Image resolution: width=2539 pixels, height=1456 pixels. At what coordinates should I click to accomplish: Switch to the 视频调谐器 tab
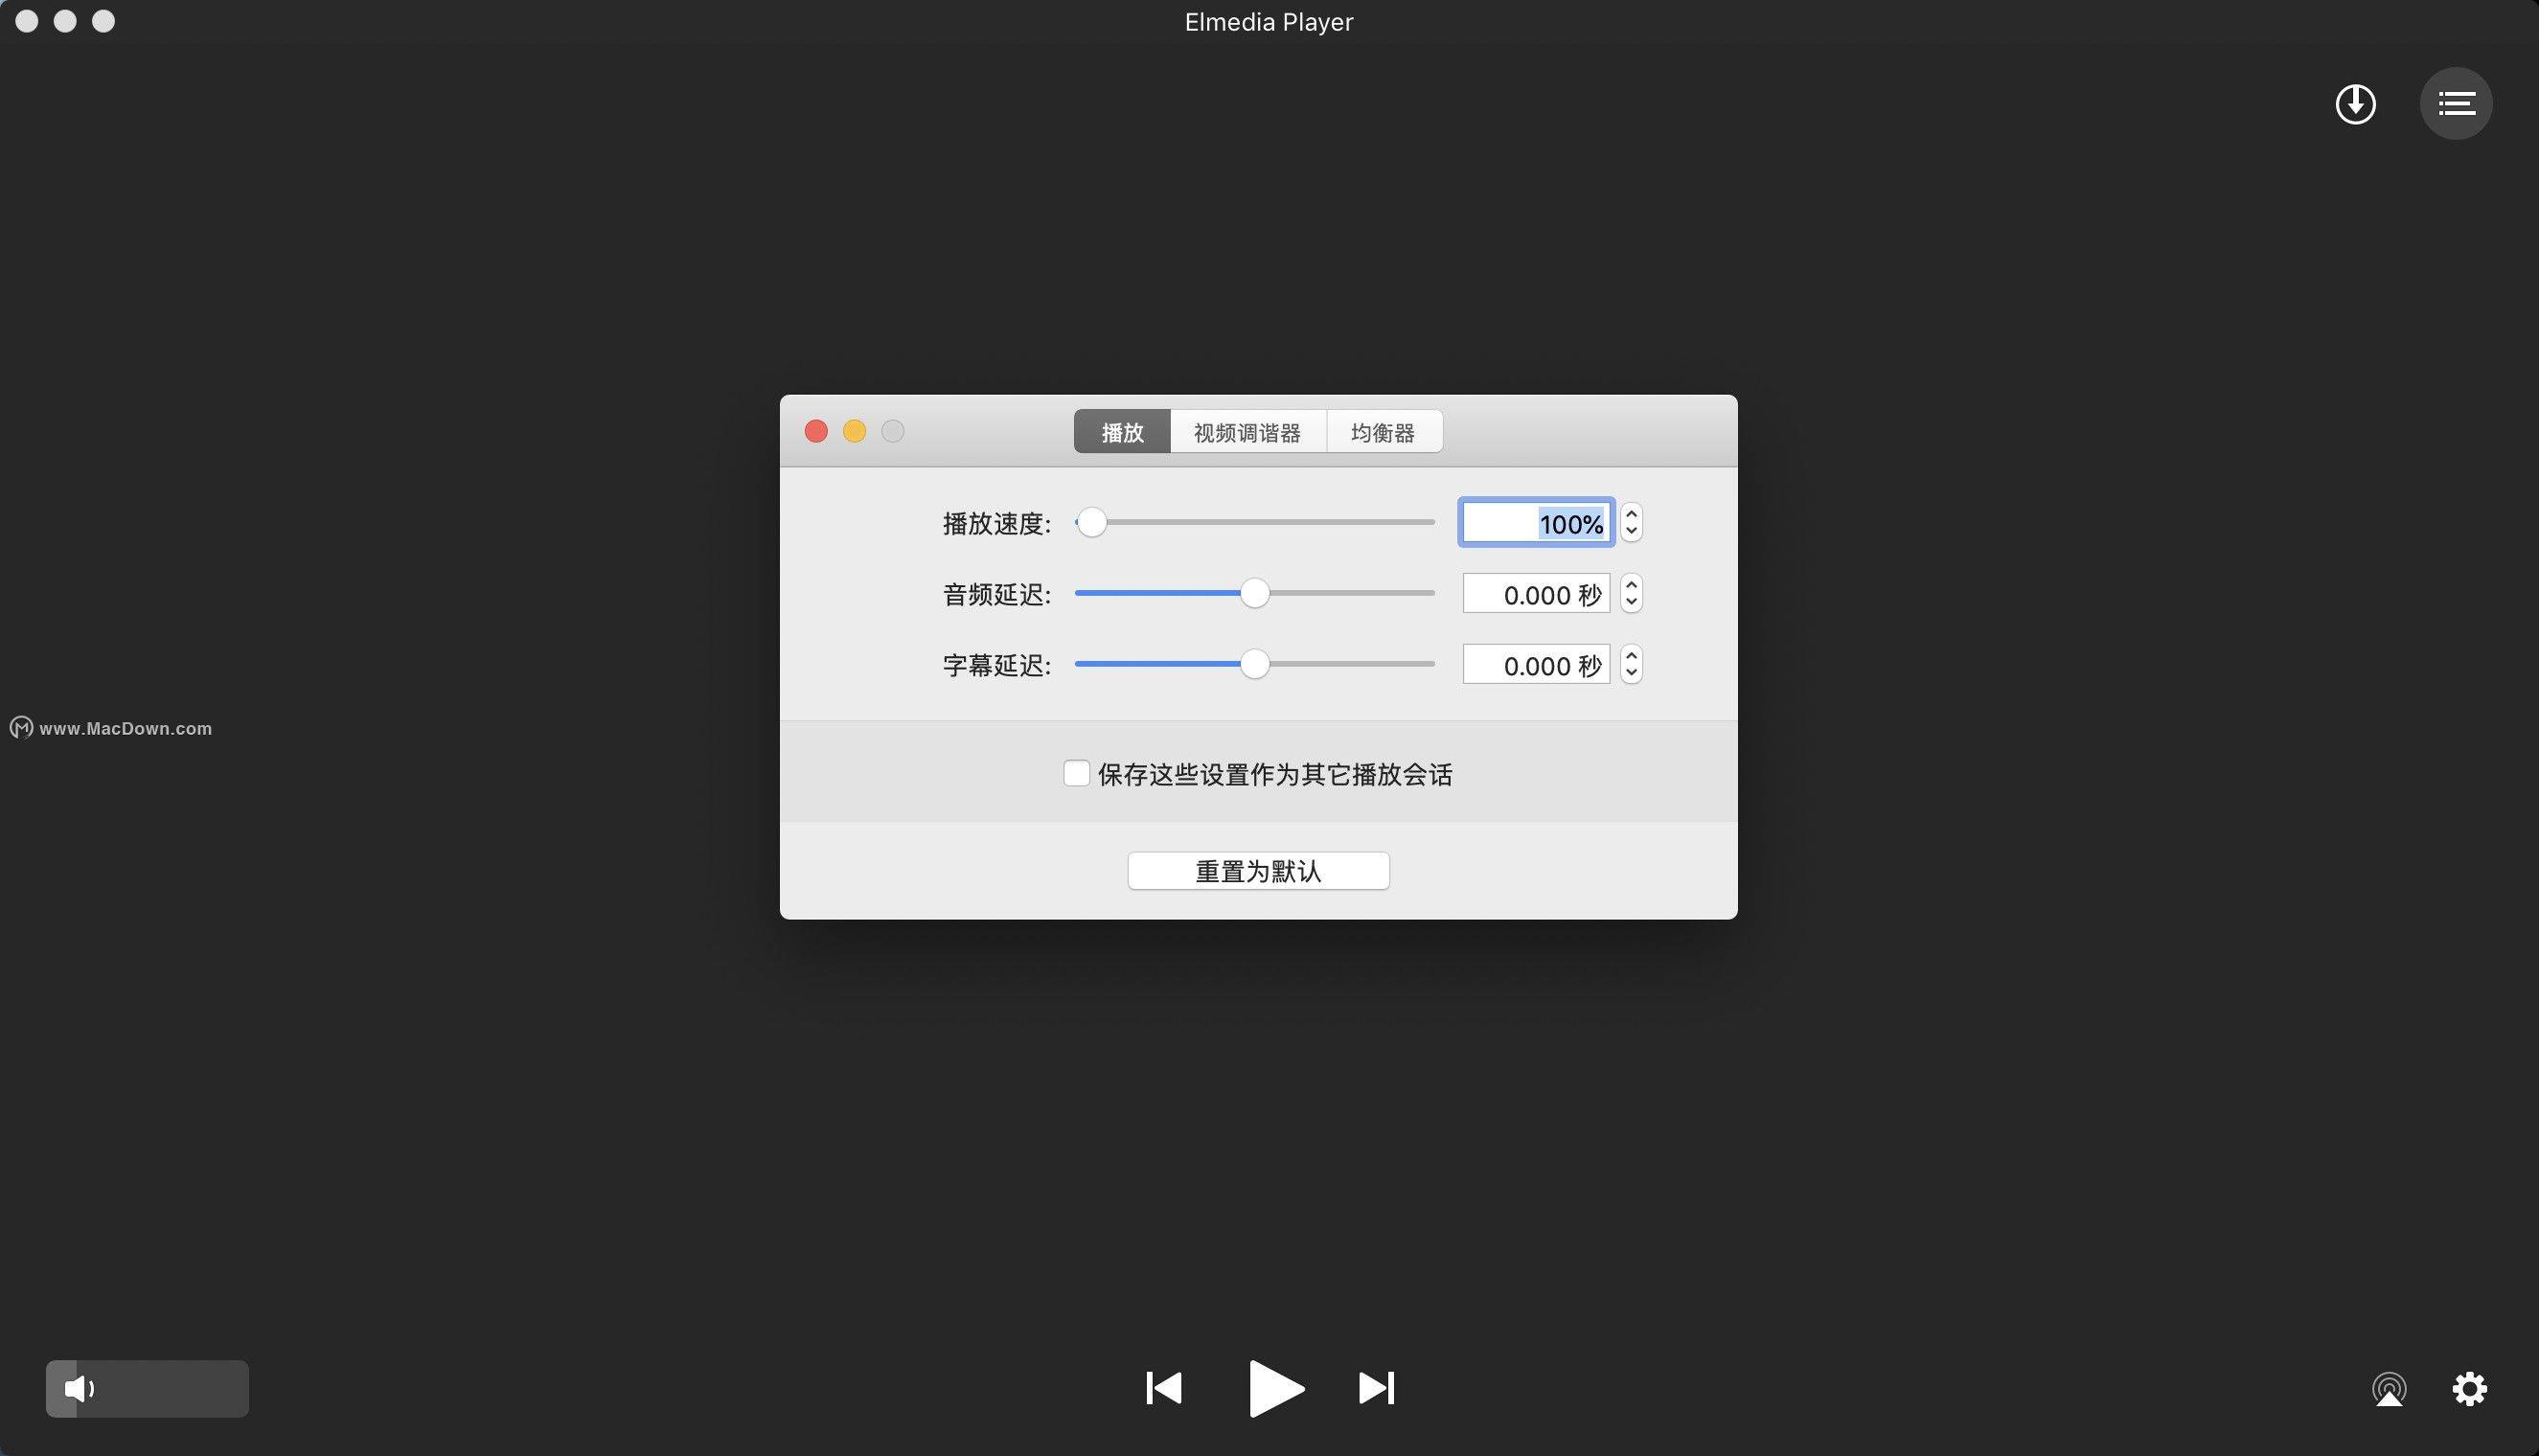1248,432
